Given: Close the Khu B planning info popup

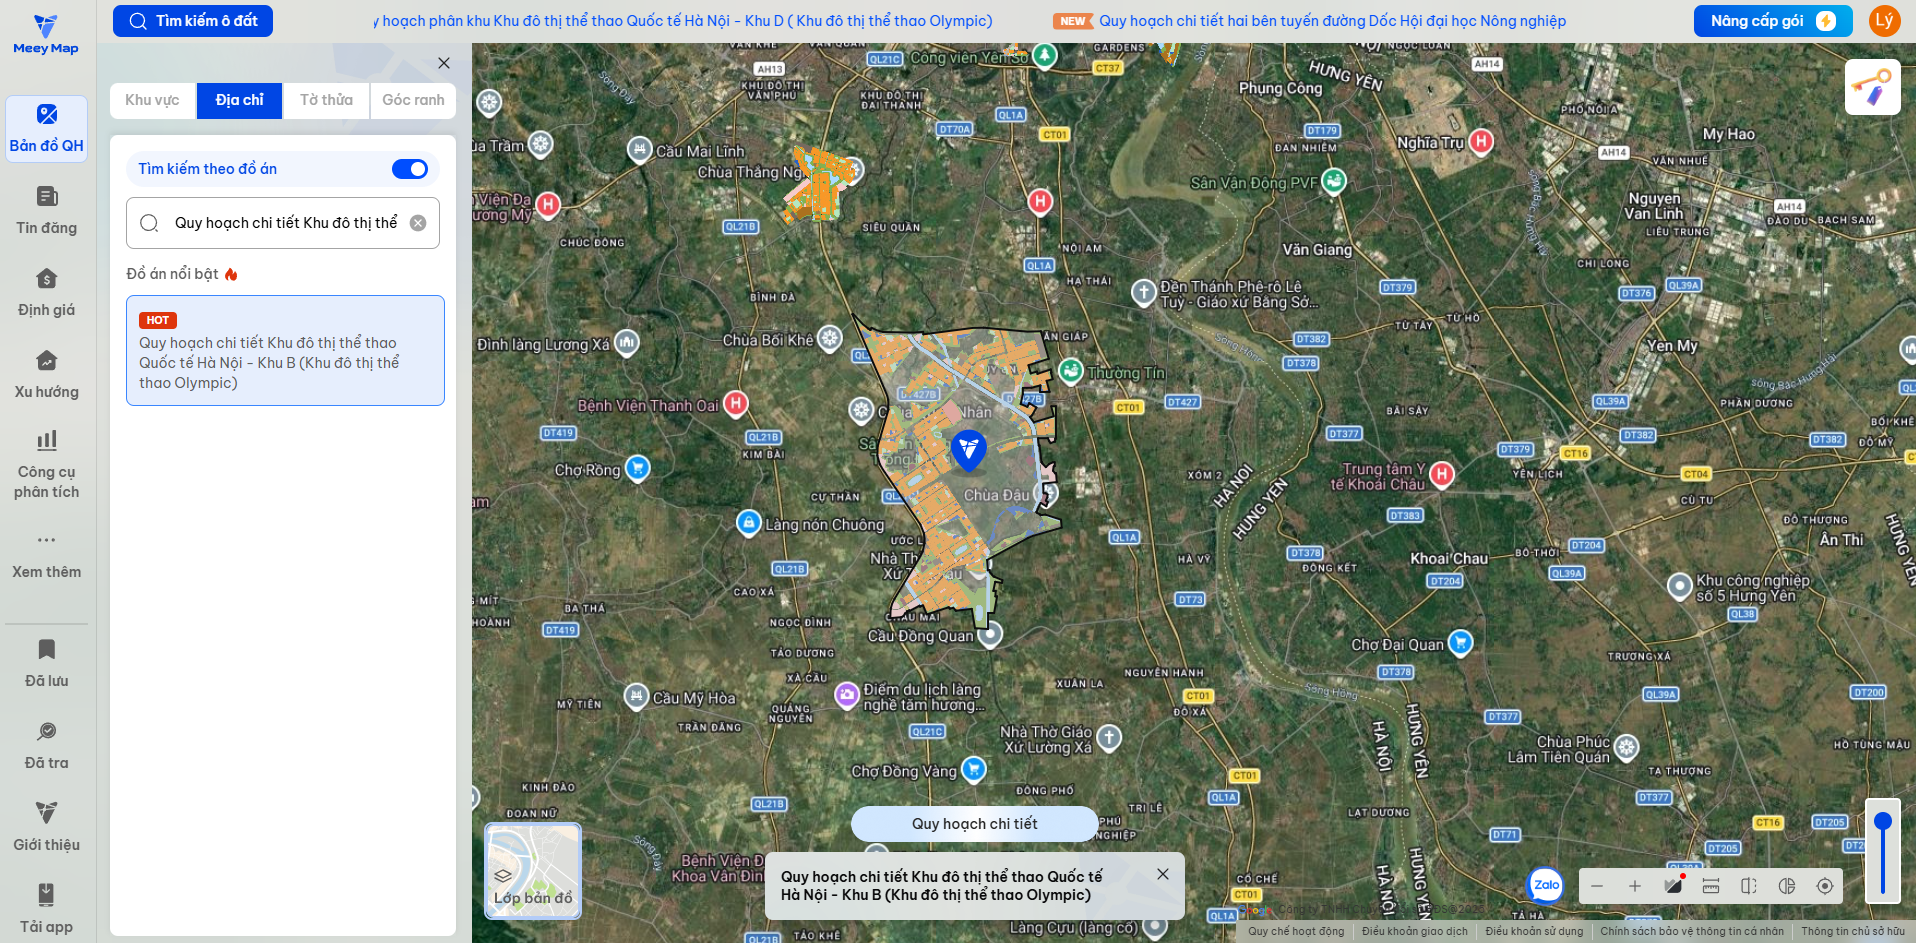Looking at the screenshot, I should [x=1163, y=874].
